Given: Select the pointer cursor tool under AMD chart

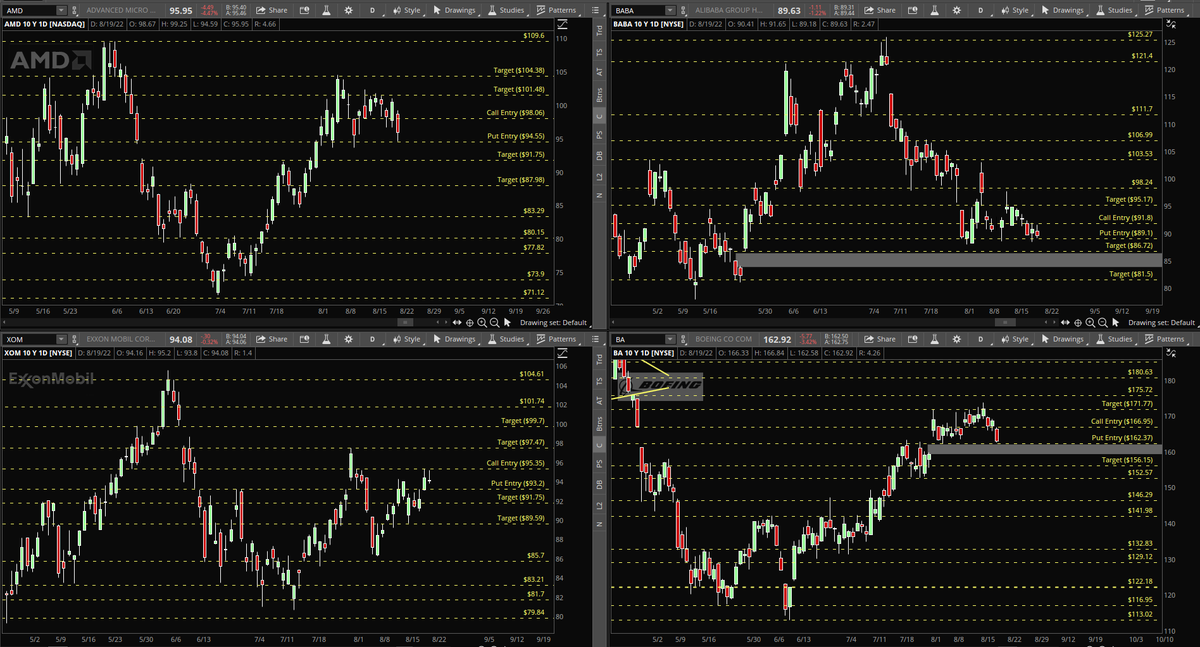Looking at the screenshot, I should point(507,323).
